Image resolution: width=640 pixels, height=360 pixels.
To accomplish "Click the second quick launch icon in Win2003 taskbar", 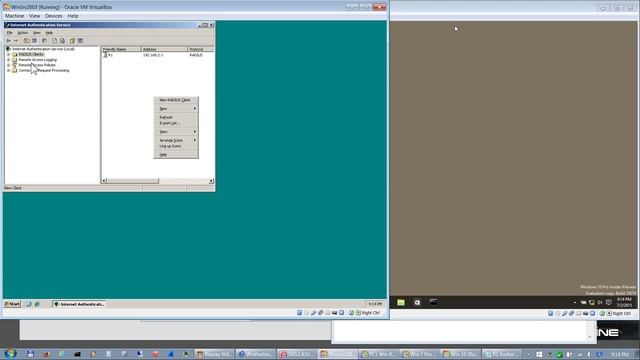I will (37, 304).
